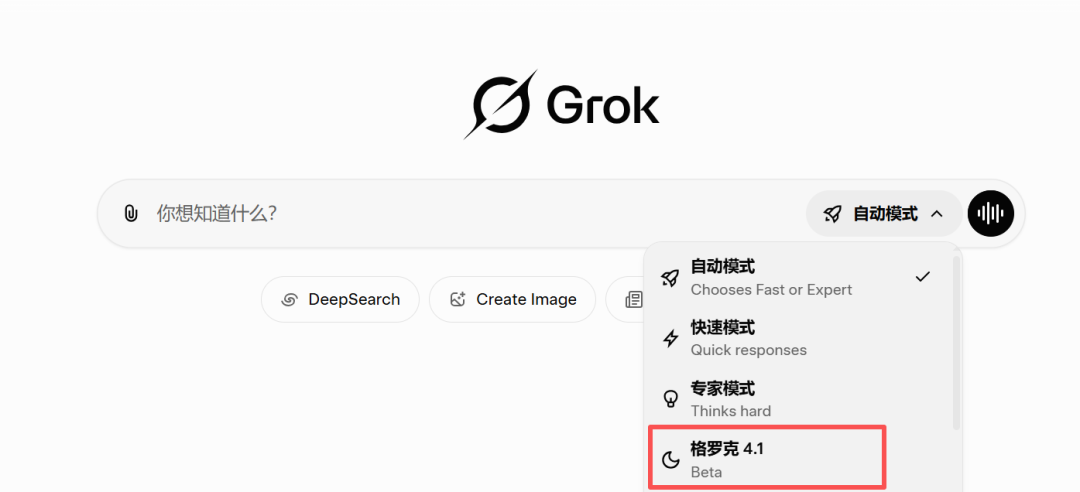Click the Grok slashed-circle logo icon
The height and width of the screenshot is (492, 1080).
(x=503, y=104)
